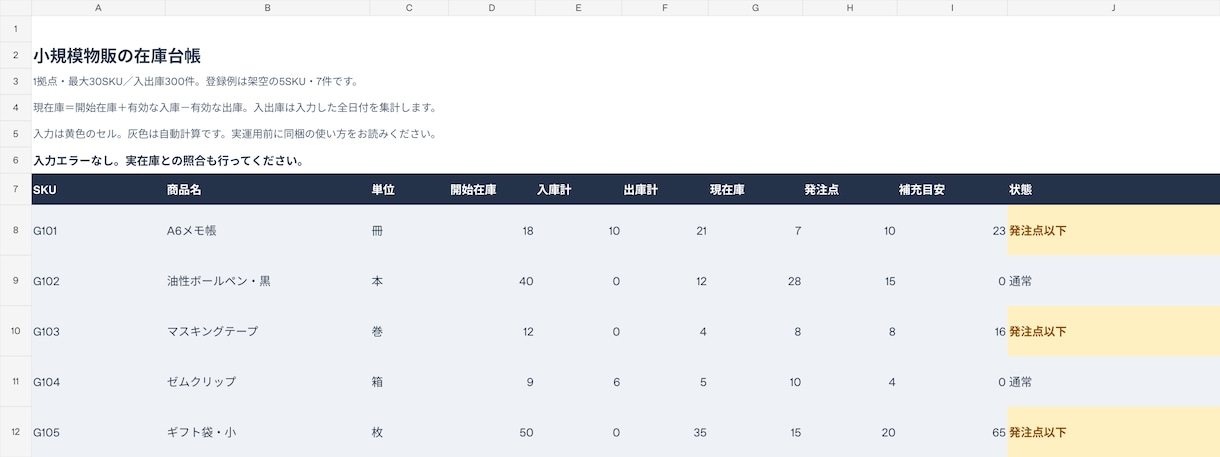This screenshot has width=1220, height=457.
Task: Select column G header
Action: [756, 8]
